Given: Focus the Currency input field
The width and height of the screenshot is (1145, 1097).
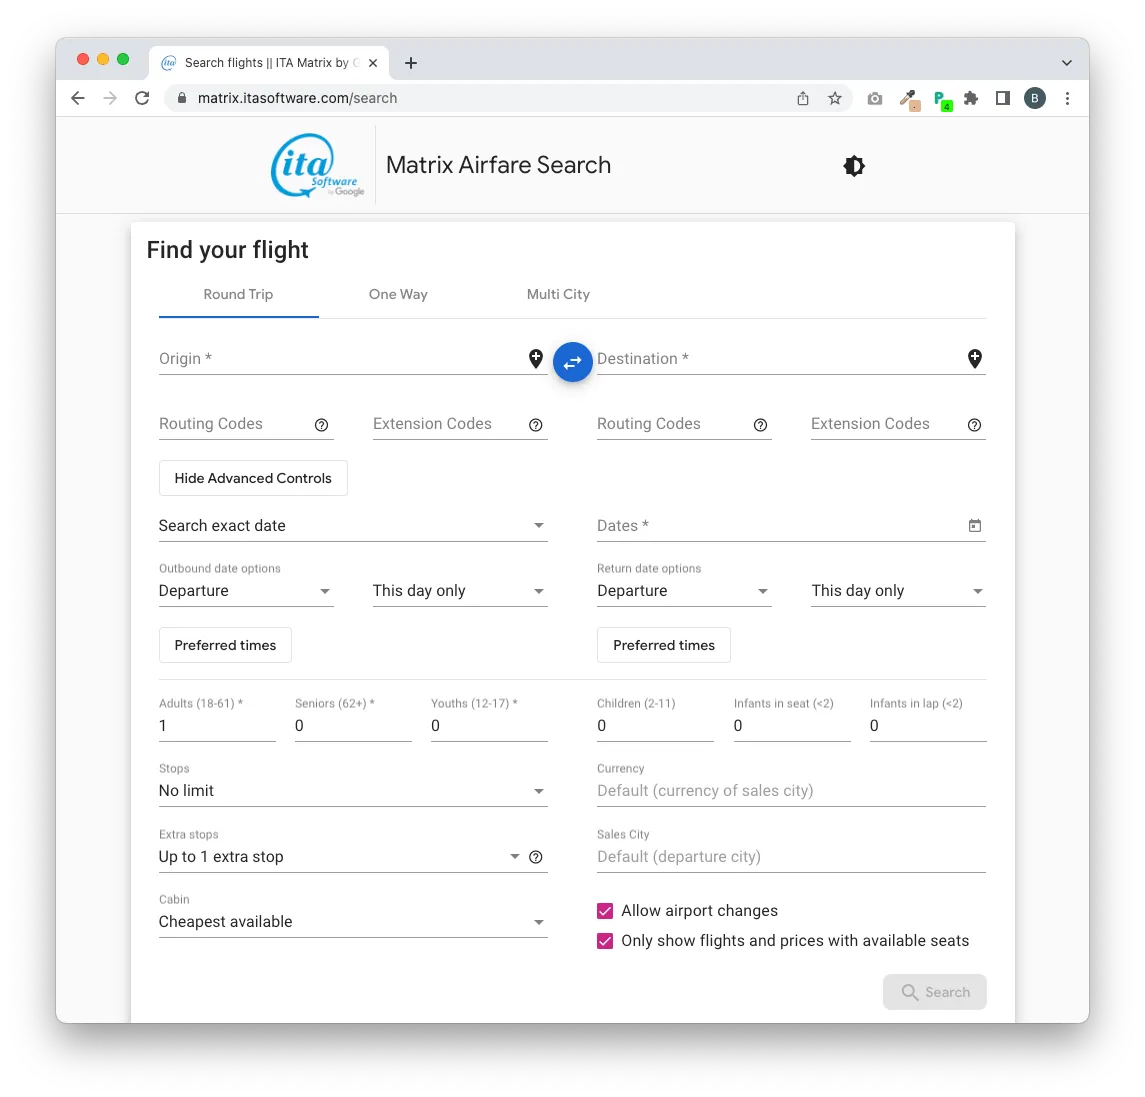Looking at the screenshot, I should [x=790, y=791].
